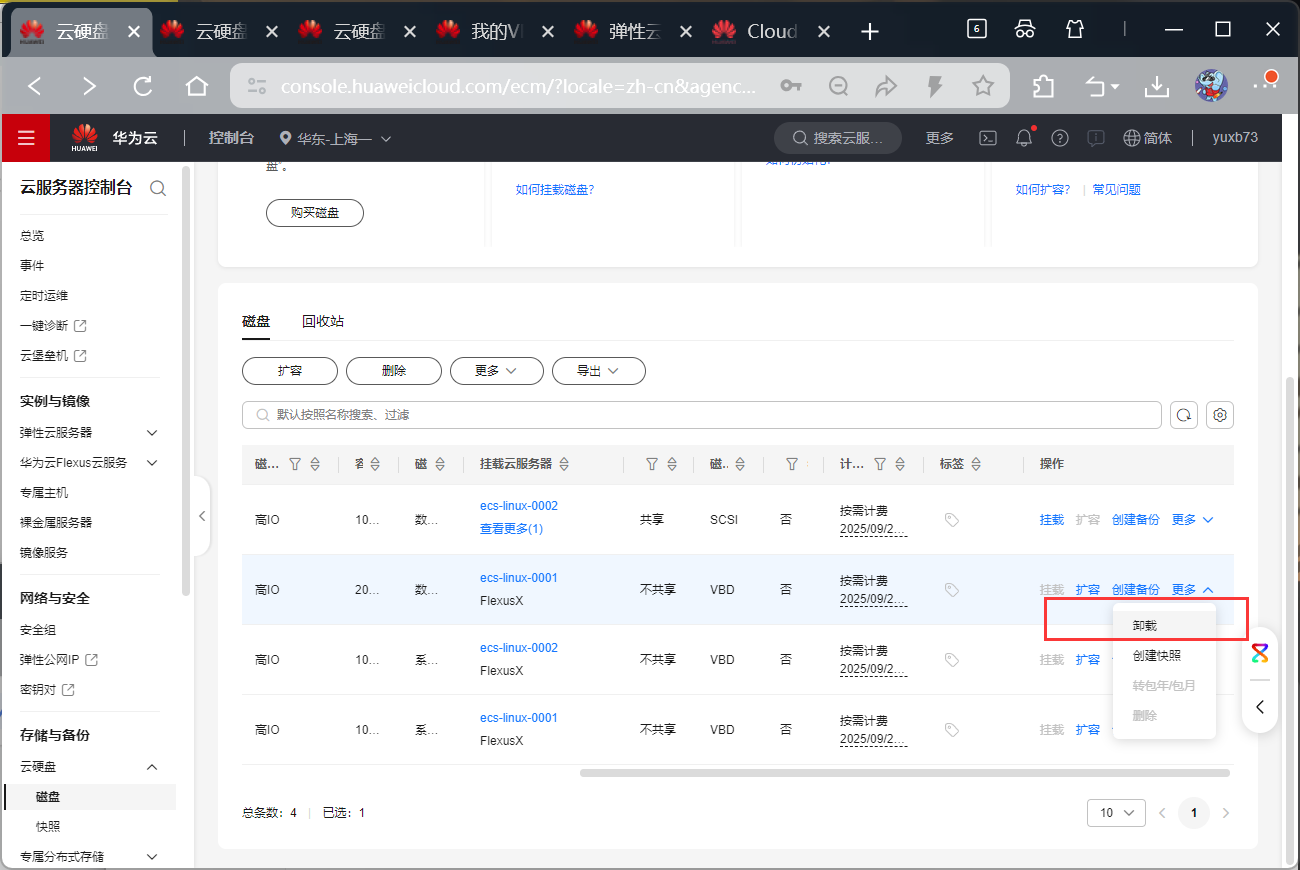The image size is (1300, 870).
Task: Open new browser tab with plus
Action: point(870,31)
